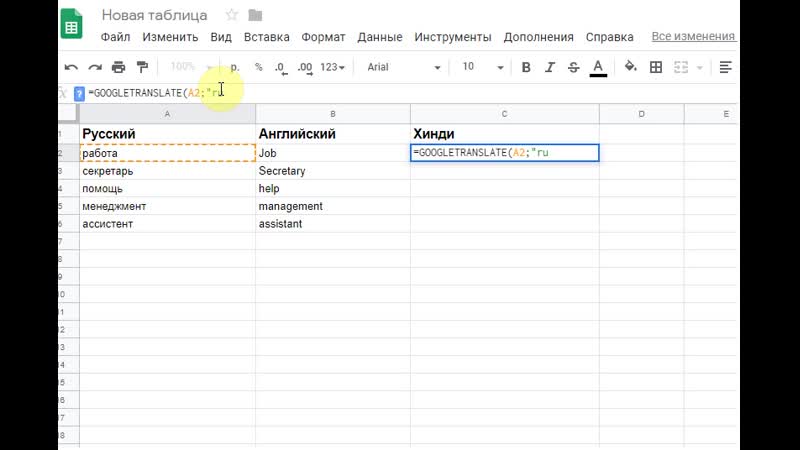The image size is (800, 450).
Task: Select the cell помощь
Action: coord(167,189)
